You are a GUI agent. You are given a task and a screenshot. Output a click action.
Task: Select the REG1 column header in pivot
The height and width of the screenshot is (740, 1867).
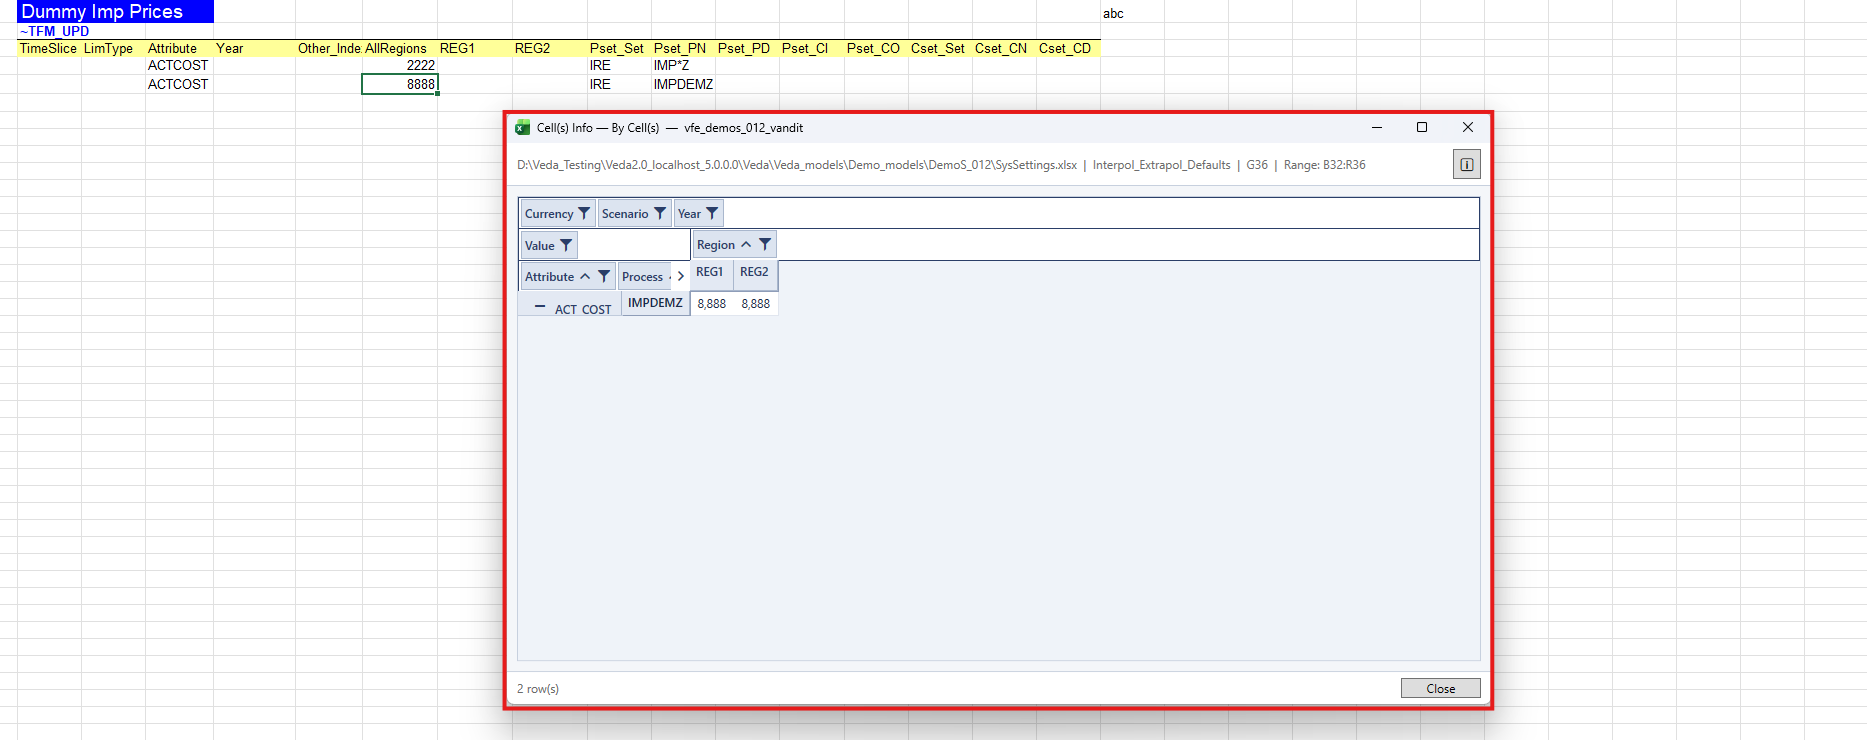710,272
